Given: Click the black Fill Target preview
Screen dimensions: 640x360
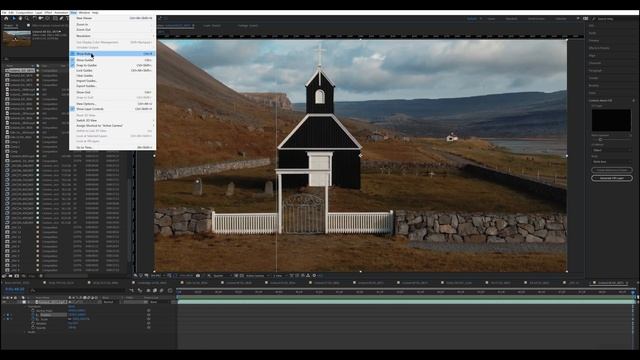Looking at the screenshot, I should click(x=611, y=120).
